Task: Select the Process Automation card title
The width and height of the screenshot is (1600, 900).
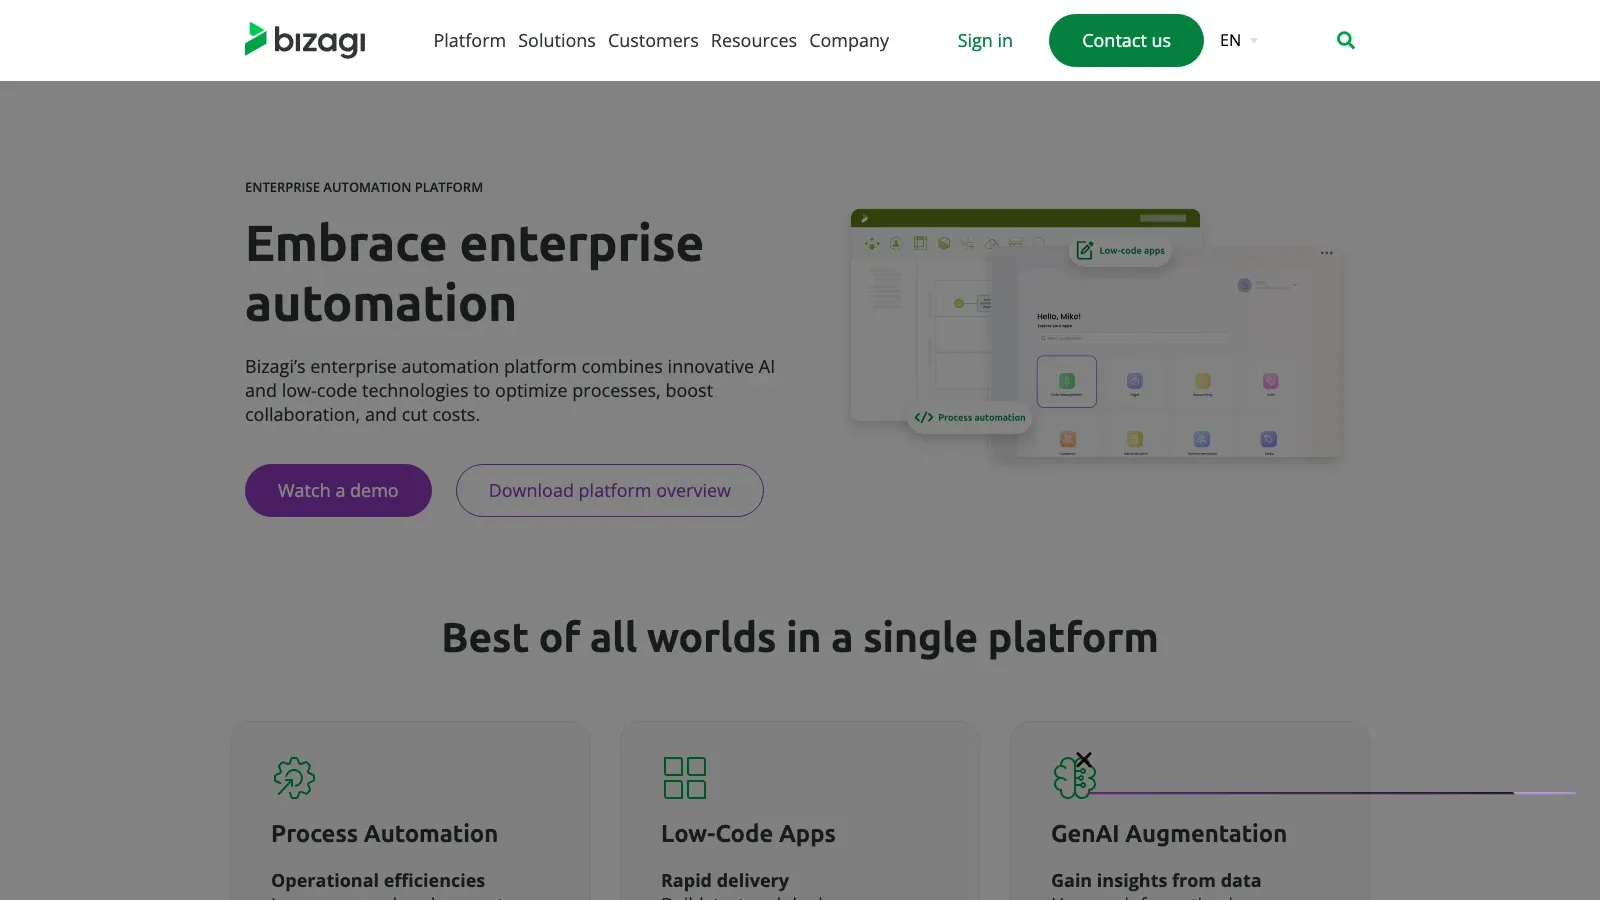Action: pos(384,833)
